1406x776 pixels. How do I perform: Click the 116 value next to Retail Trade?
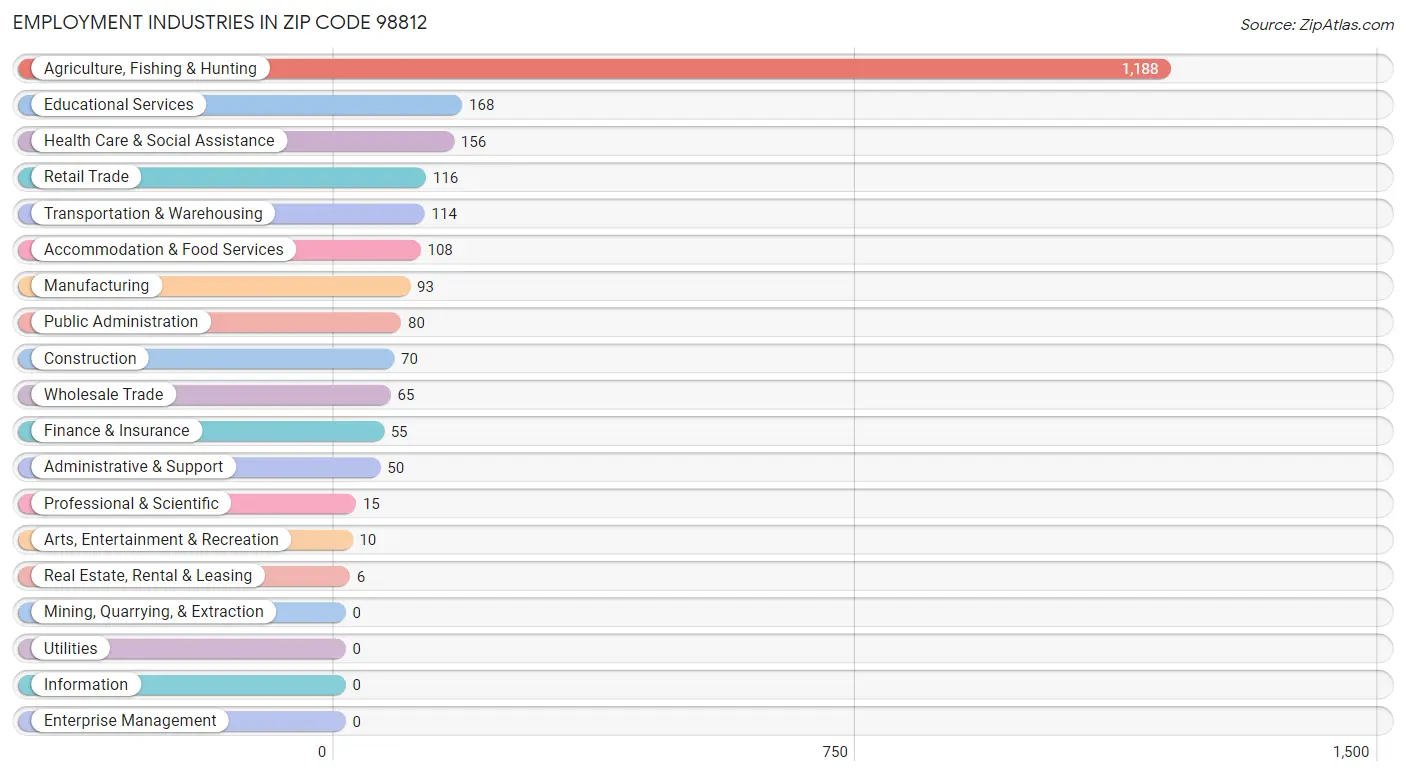445,178
